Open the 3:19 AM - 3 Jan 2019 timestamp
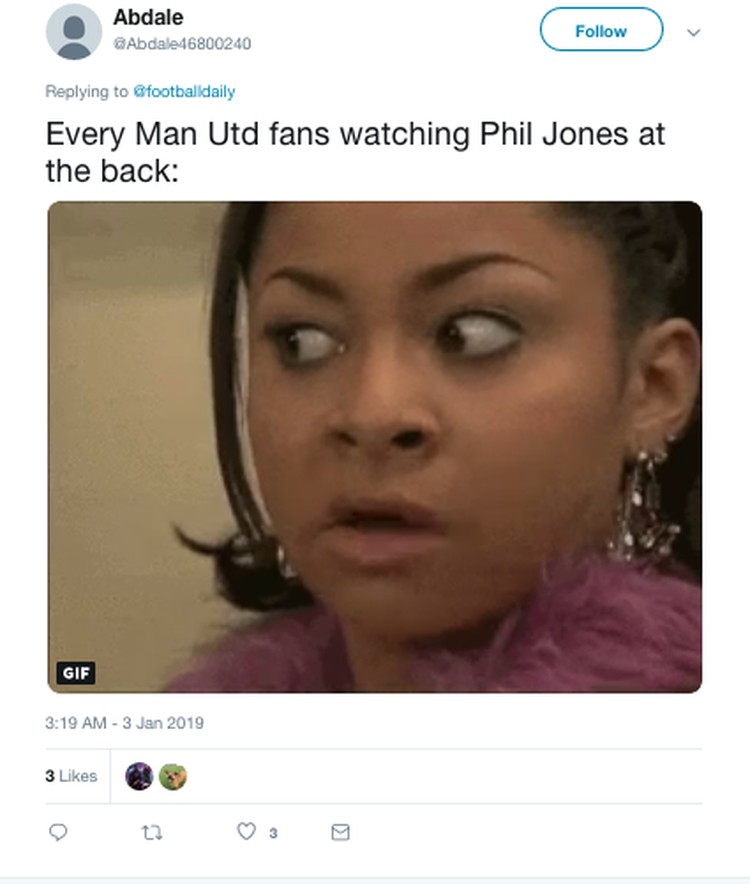This screenshot has width=750, height=884. point(125,723)
